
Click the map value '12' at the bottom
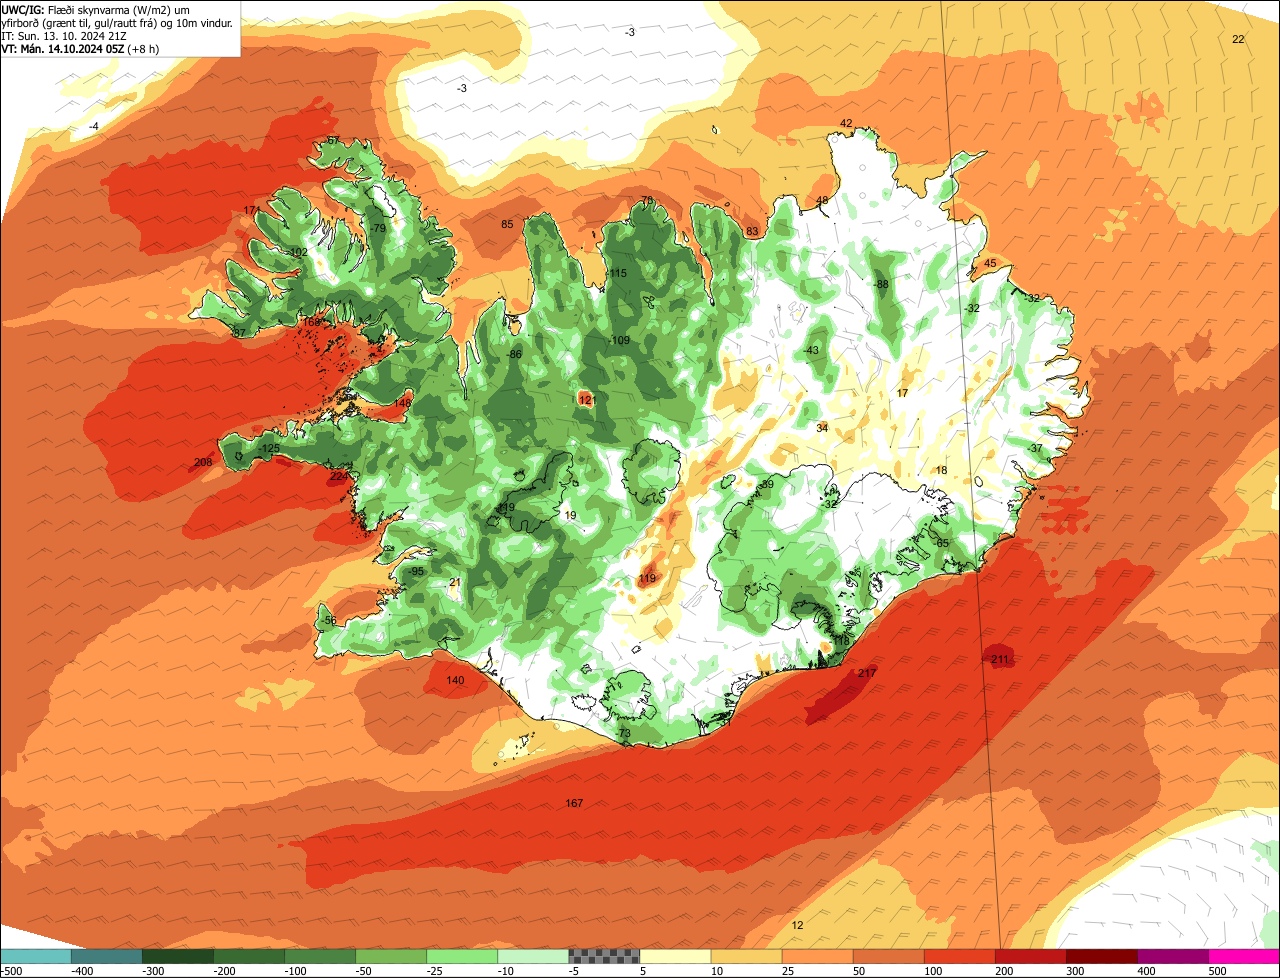pyautogui.click(x=797, y=925)
